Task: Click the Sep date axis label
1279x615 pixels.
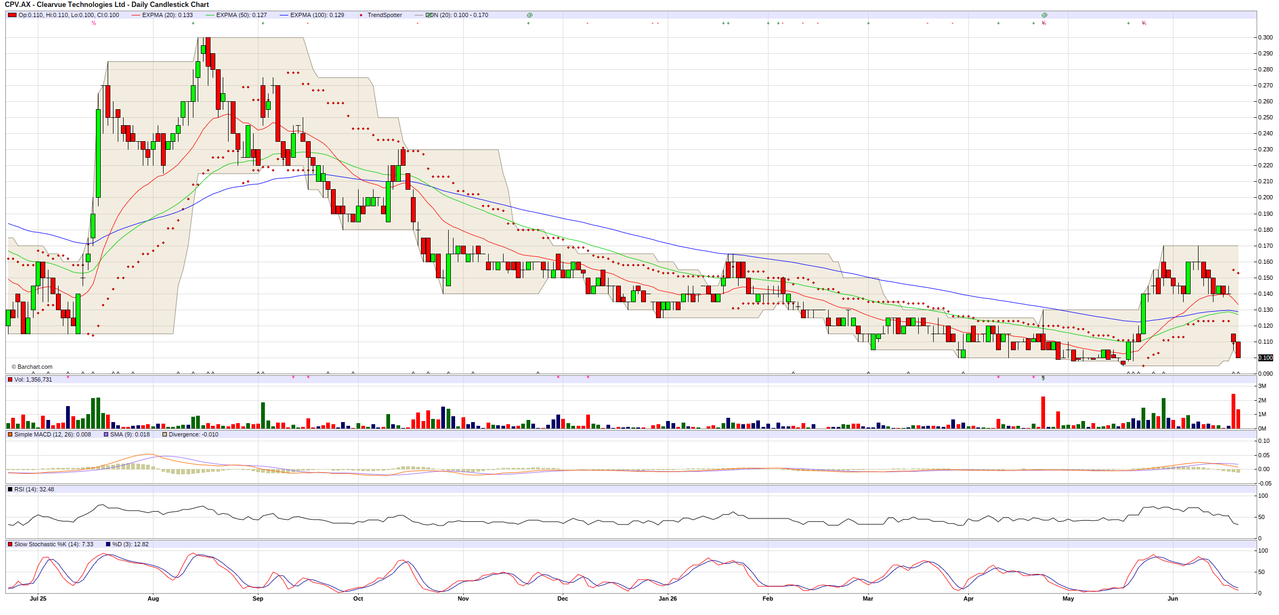Action: coord(258,600)
